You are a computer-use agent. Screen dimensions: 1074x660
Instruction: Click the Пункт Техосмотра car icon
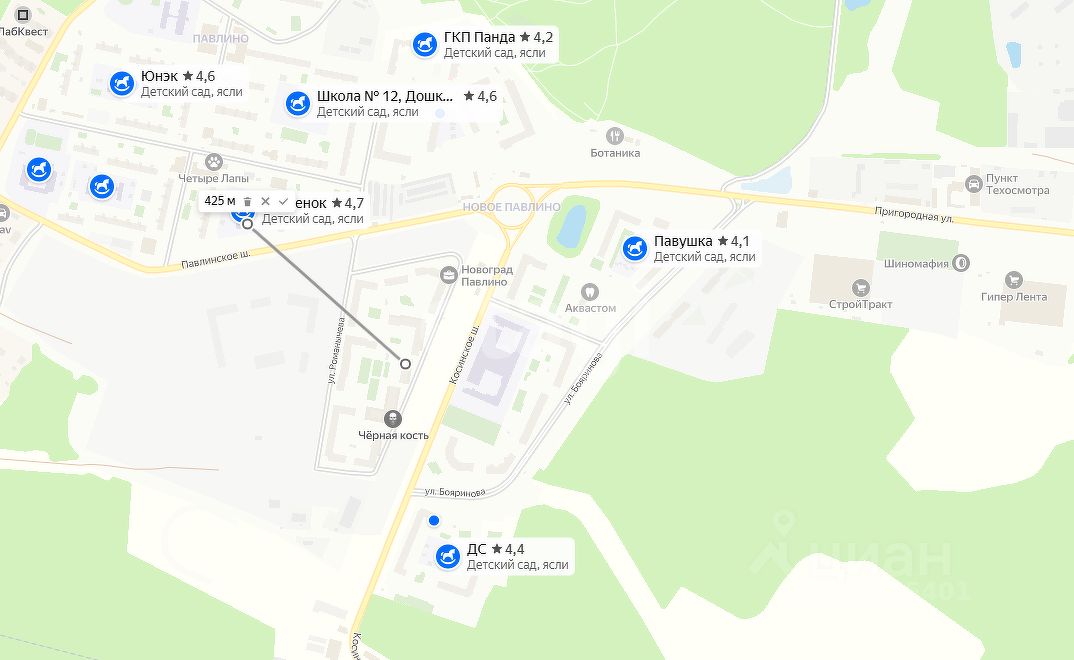point(973,183)
